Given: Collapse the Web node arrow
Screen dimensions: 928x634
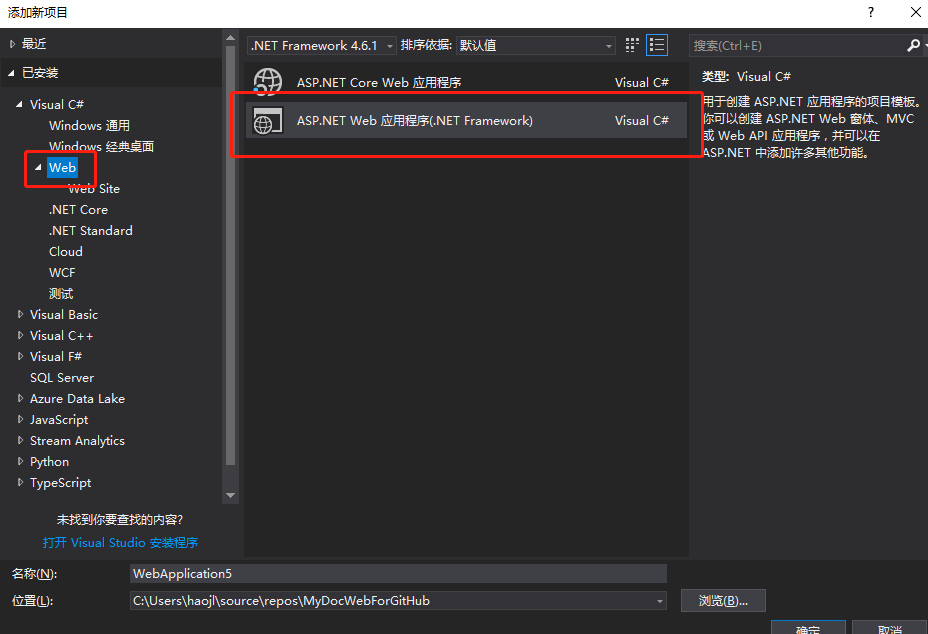Looking at the screenshot, I should point(38,168).
